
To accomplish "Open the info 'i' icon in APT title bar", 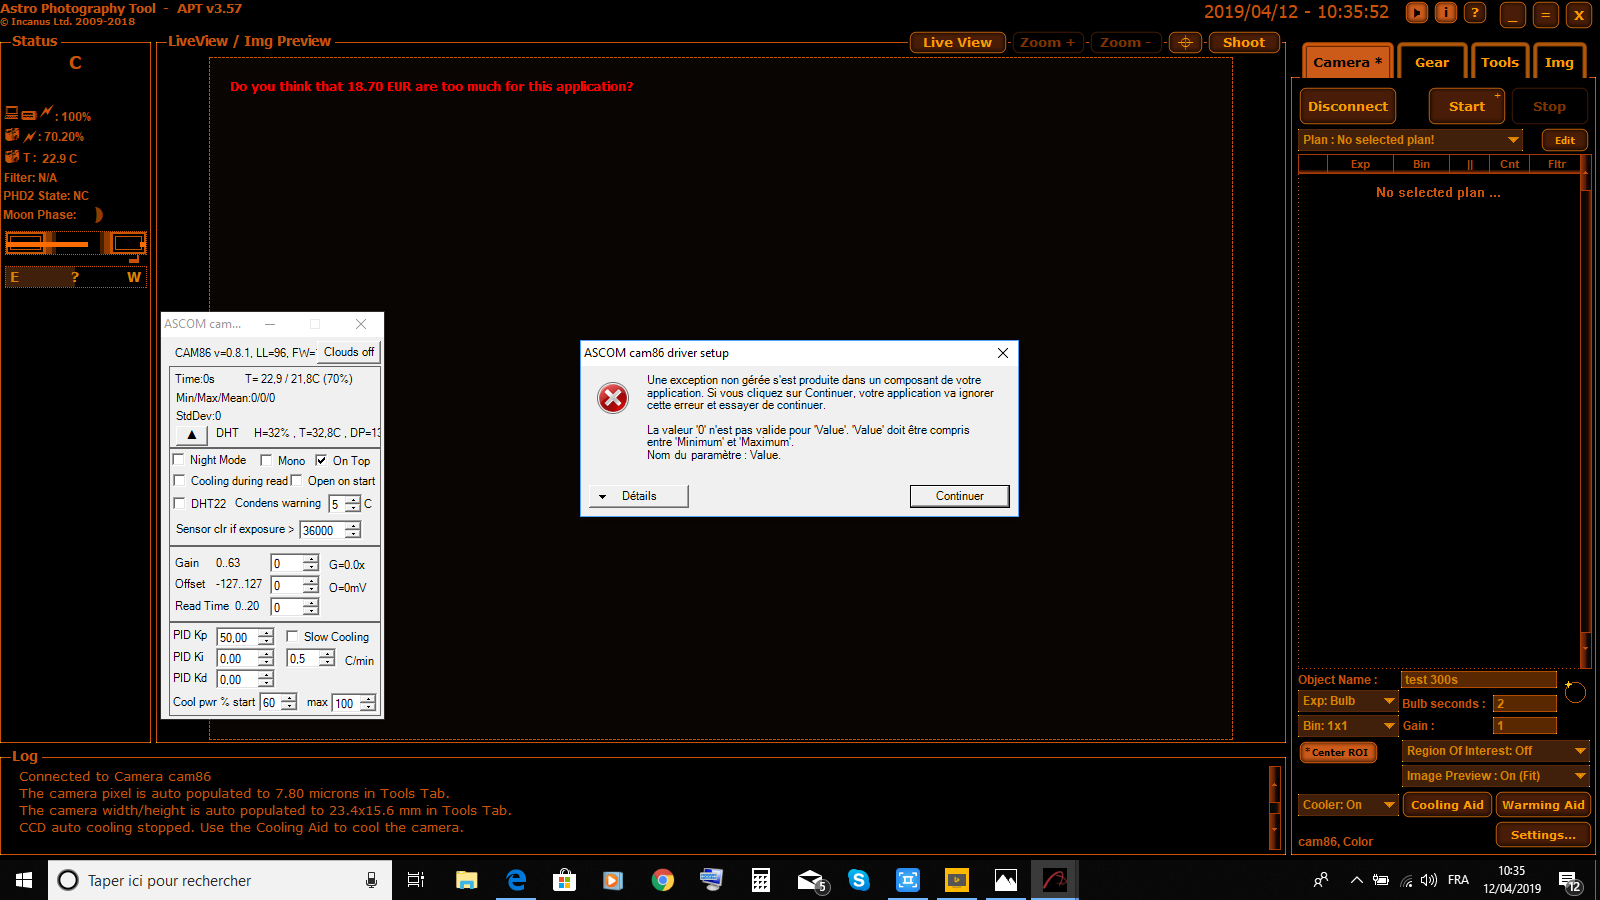I will (1445, 13).
